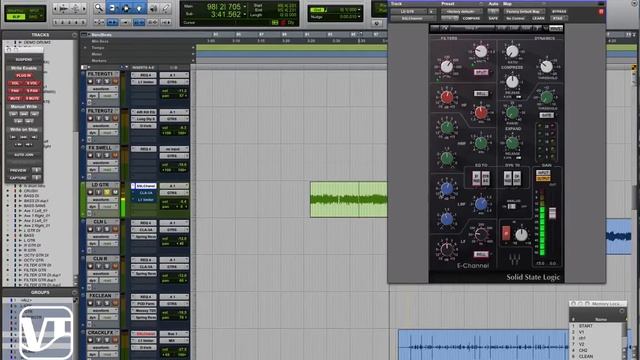The width and height of the screenshot is (640, 360).
Task: Click PLUG IN write enable button
Action: pyautogui.click(x=24, y=76)
